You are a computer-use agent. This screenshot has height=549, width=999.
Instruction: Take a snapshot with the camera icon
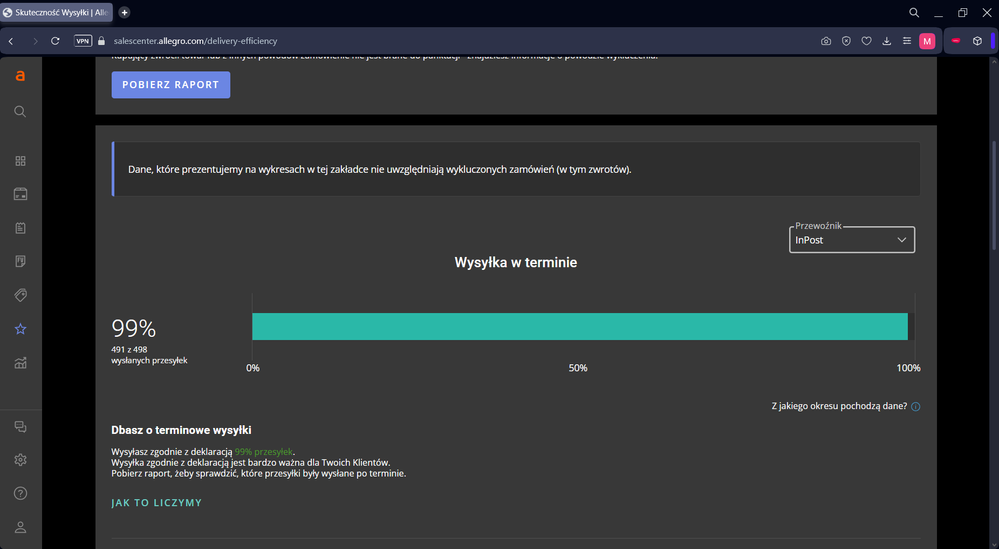(x=826, y=41)
